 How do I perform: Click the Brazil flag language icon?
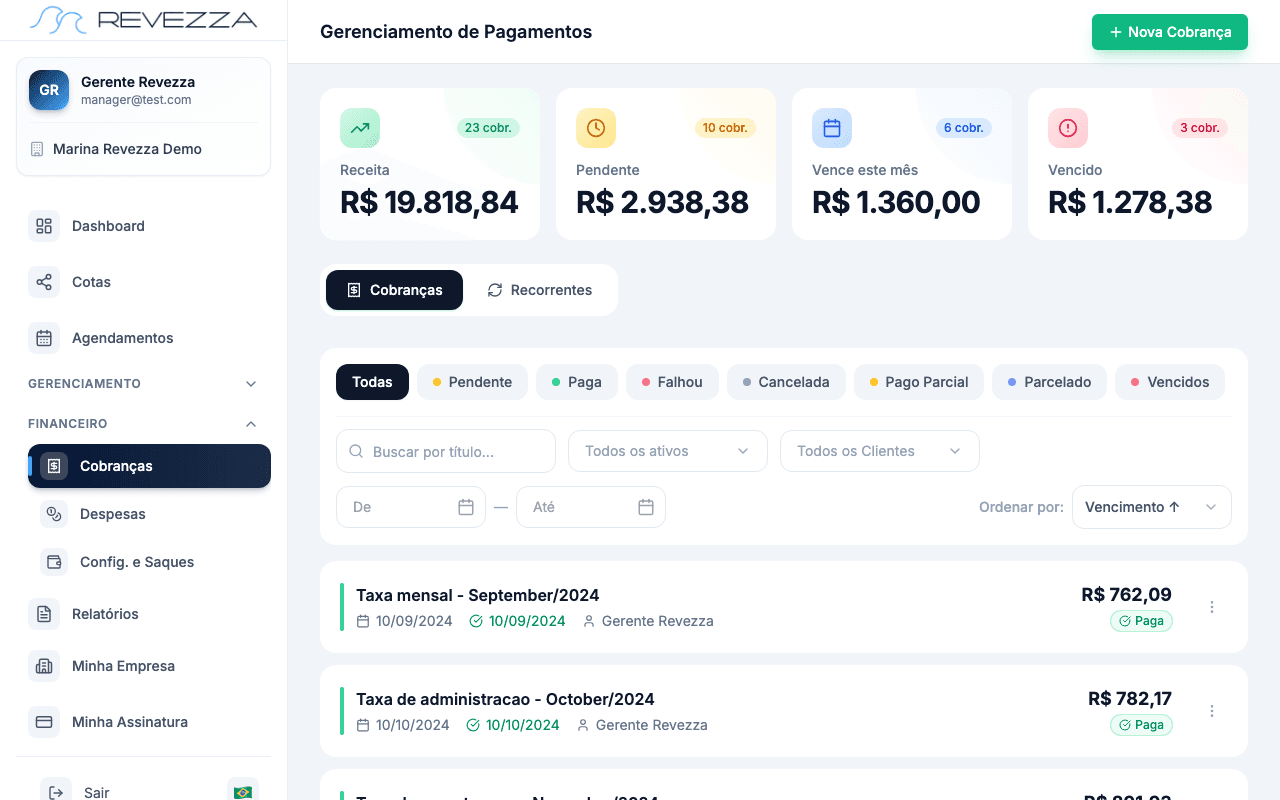242,792
